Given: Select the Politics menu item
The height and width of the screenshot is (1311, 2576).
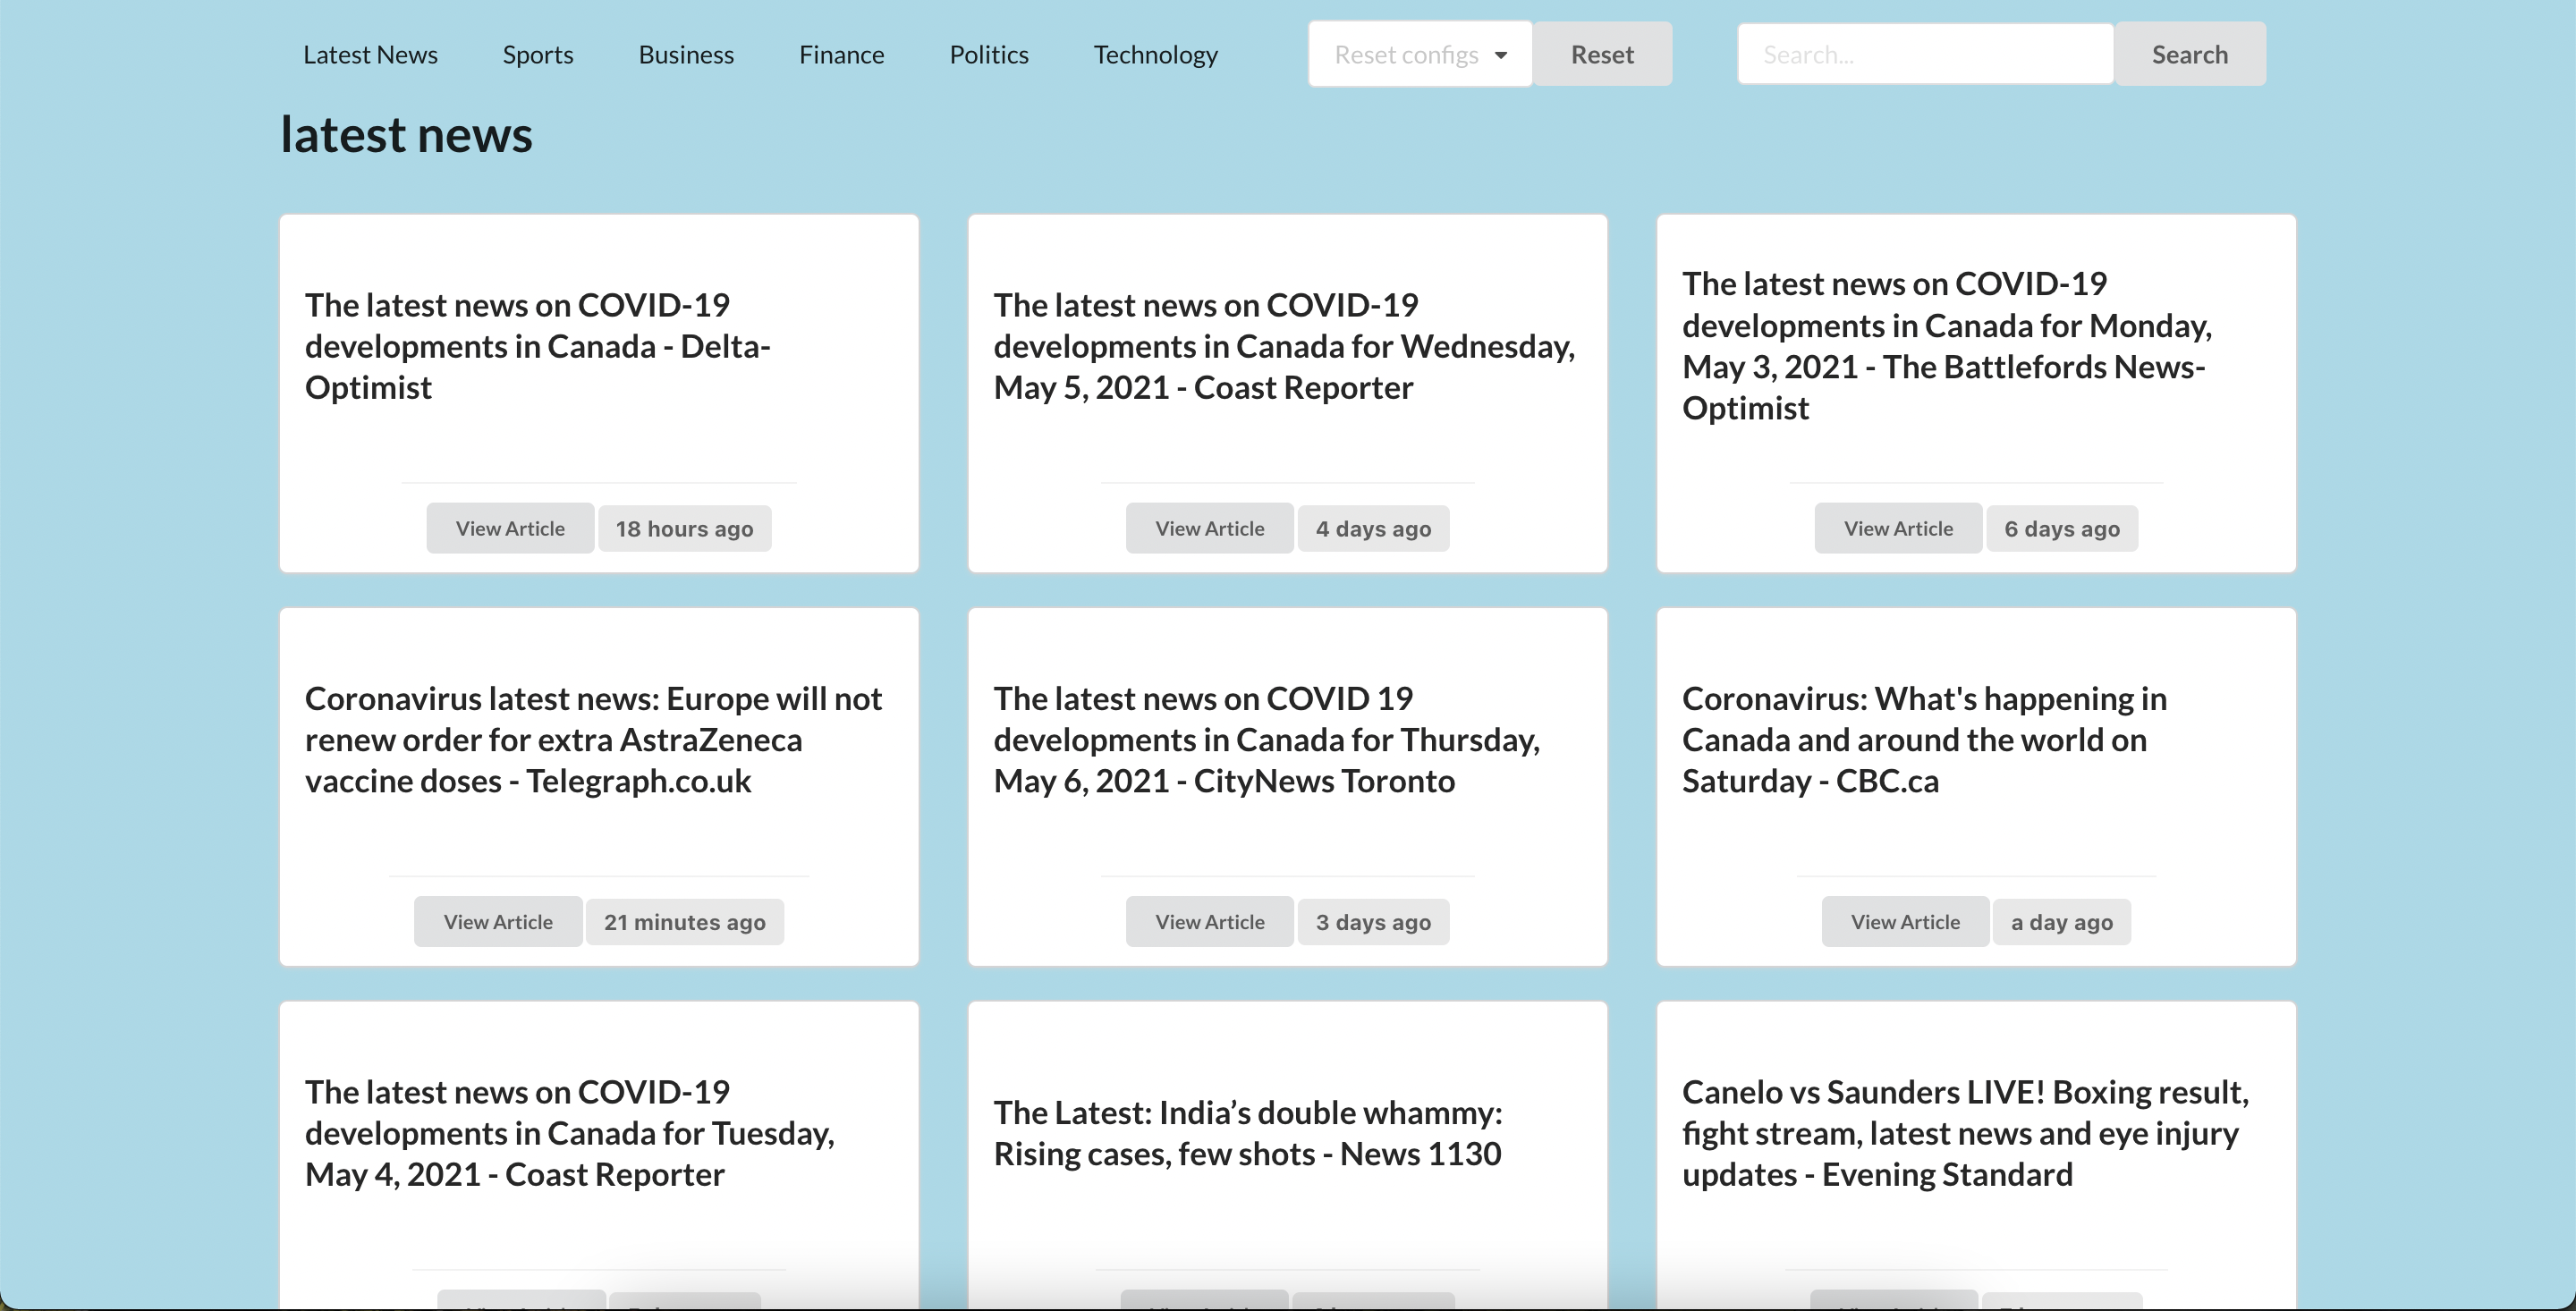Looking at the screenshot, I should click(988, 54).
